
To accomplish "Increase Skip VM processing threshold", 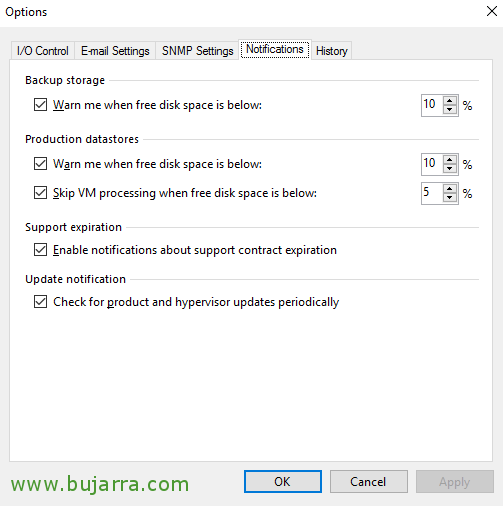I will (x=450, y=189).
